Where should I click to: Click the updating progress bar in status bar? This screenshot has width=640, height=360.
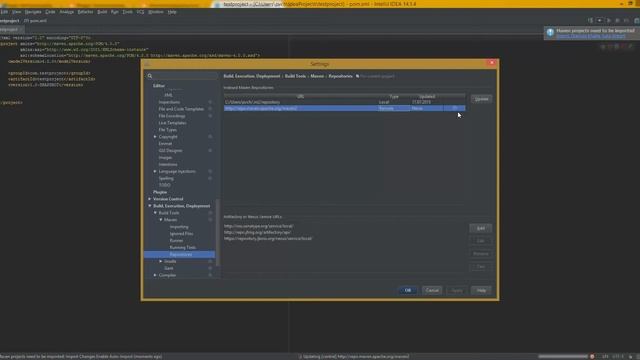[563, 356]
